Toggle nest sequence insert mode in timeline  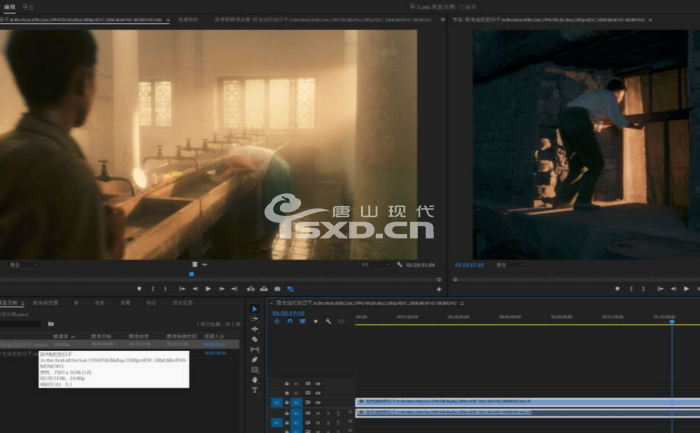(x=277, y=321)
